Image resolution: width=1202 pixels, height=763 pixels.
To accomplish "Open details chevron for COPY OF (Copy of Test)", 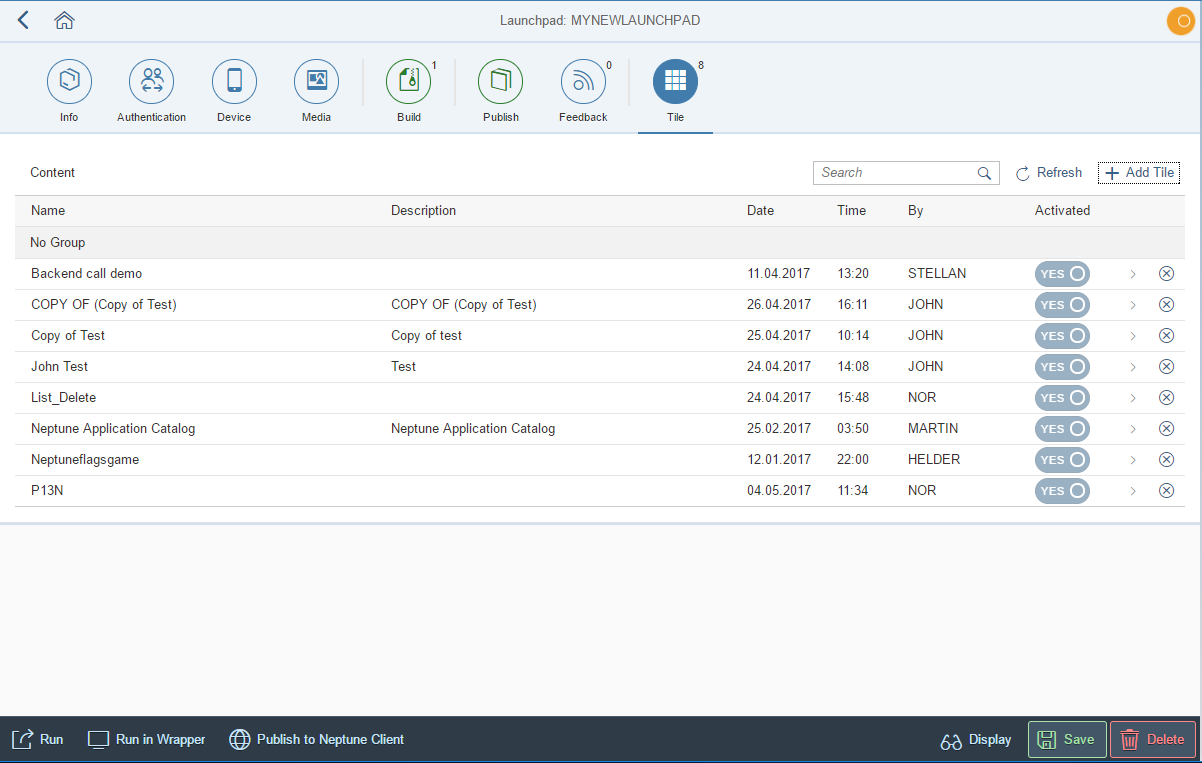I will coord(1133,305).
